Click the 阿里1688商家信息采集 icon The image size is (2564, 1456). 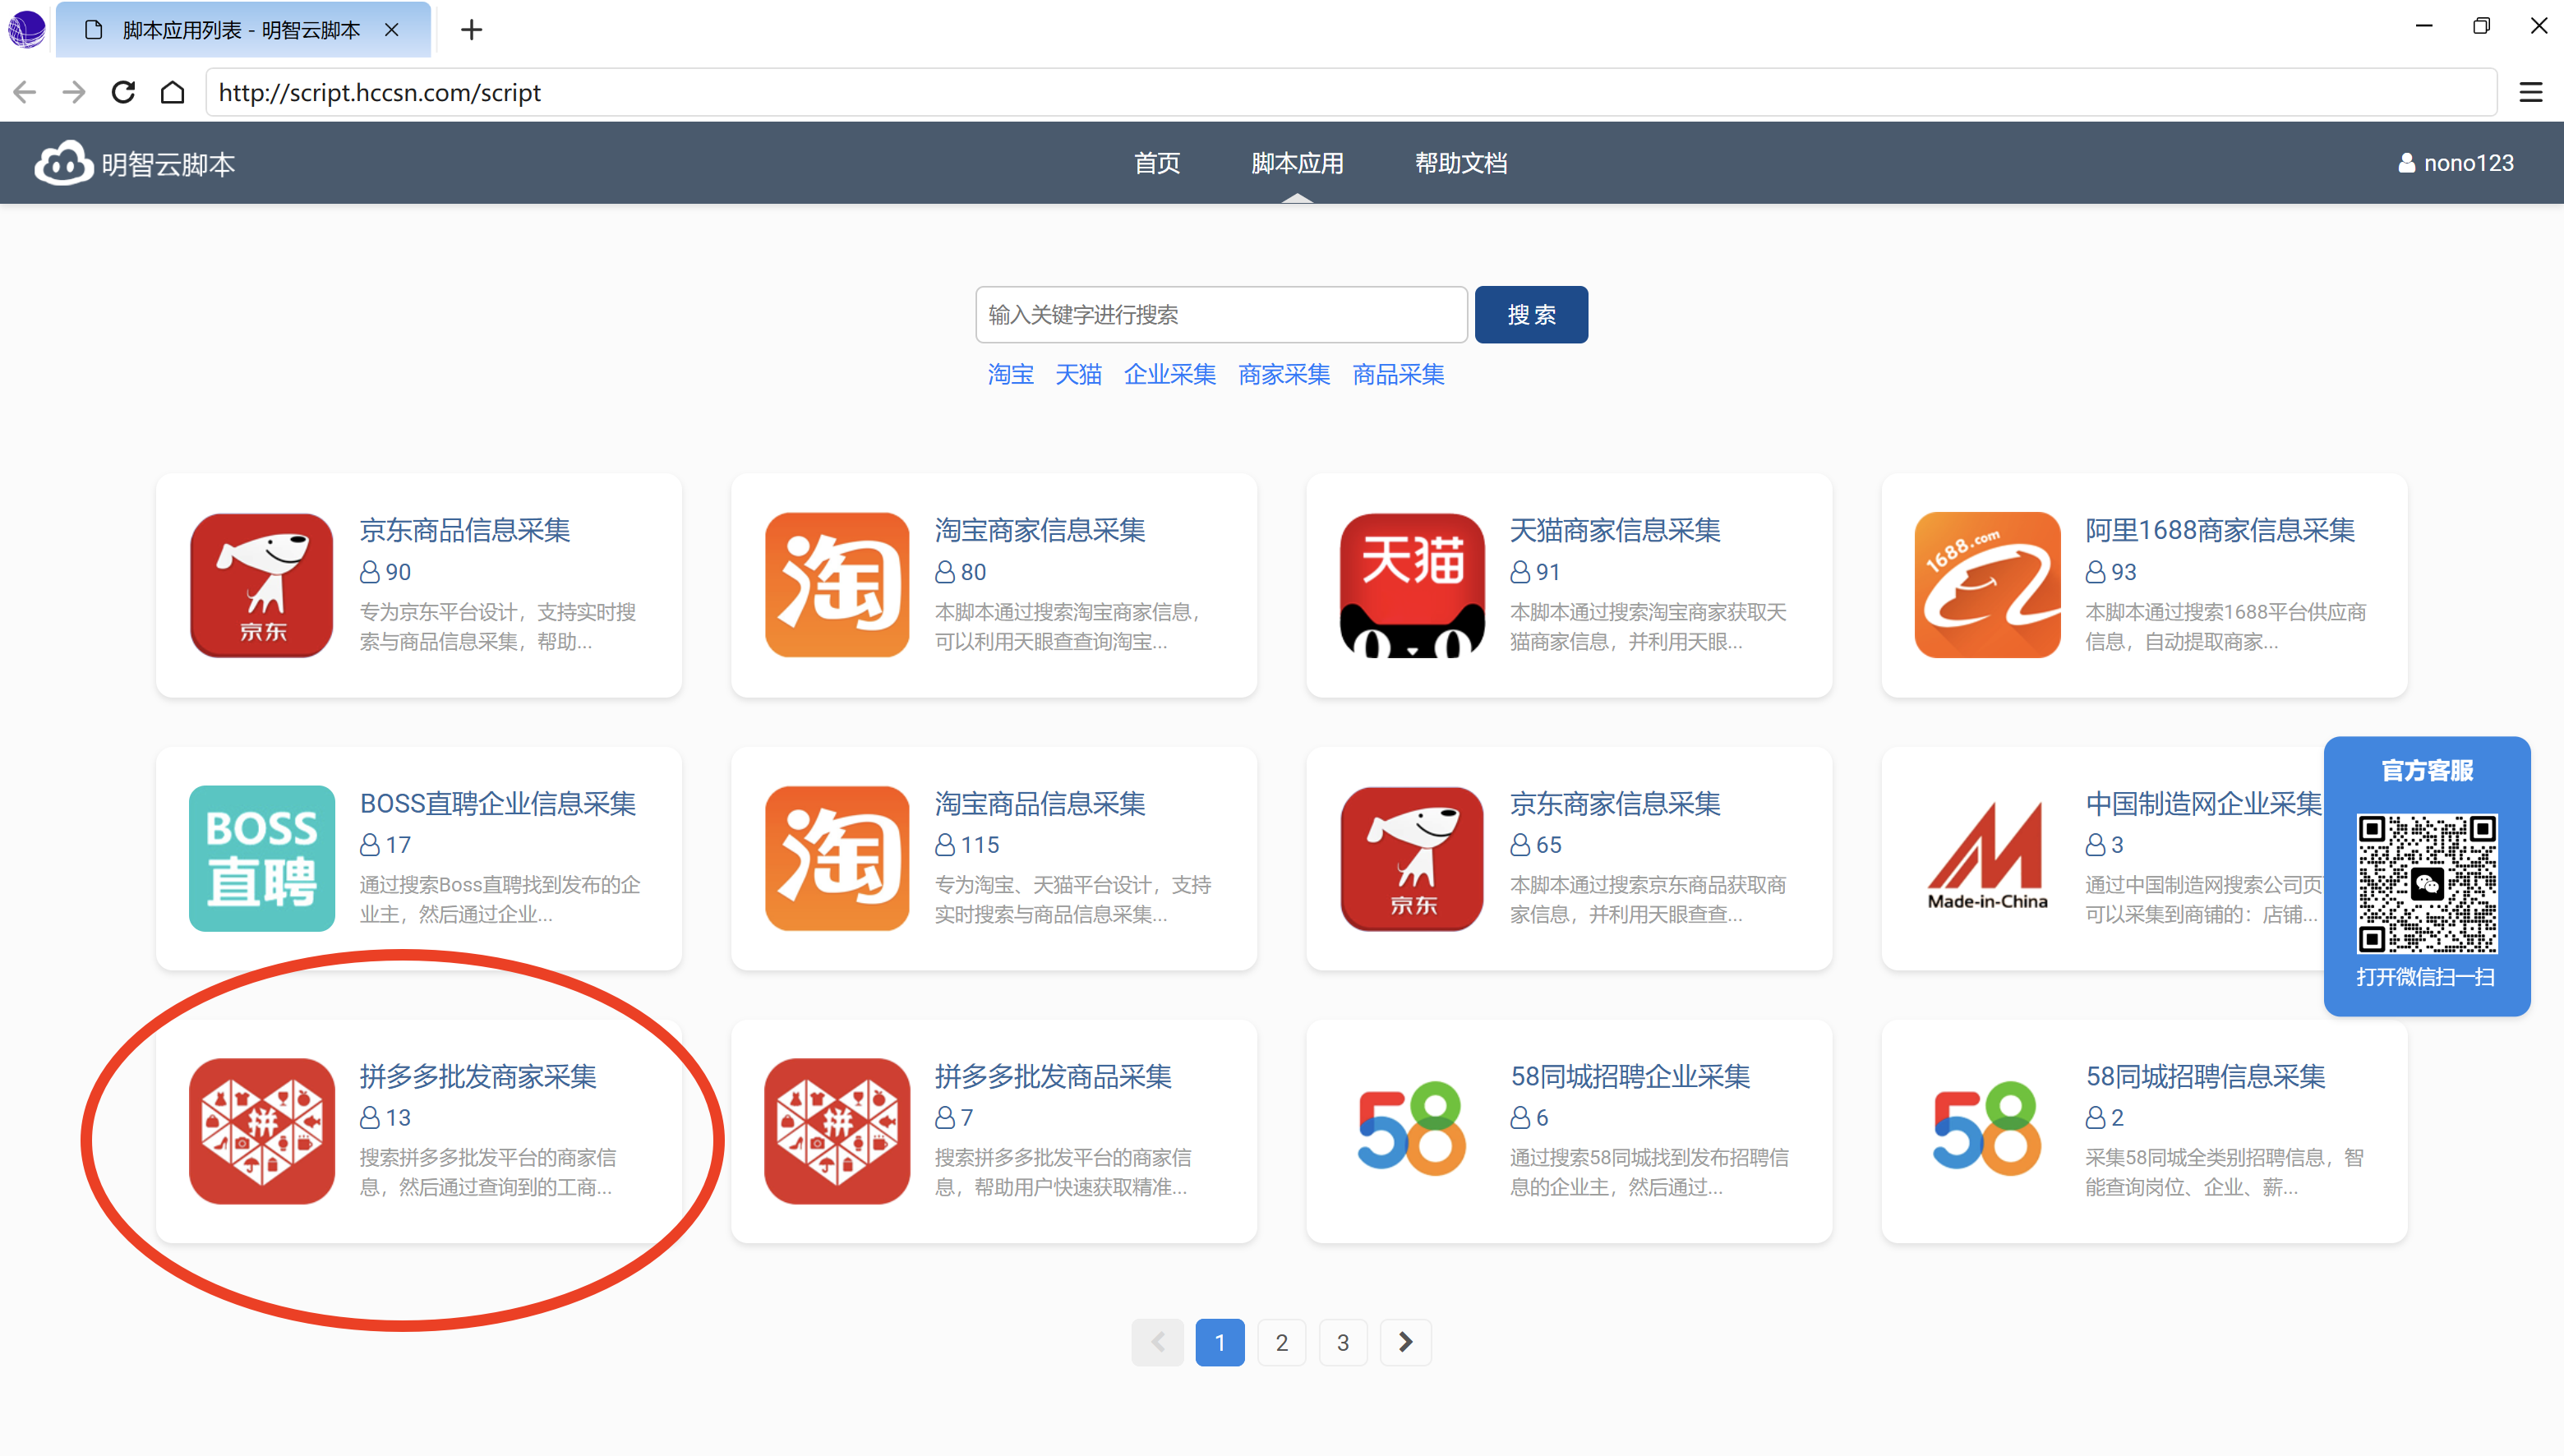click(x=1987, y=585)
